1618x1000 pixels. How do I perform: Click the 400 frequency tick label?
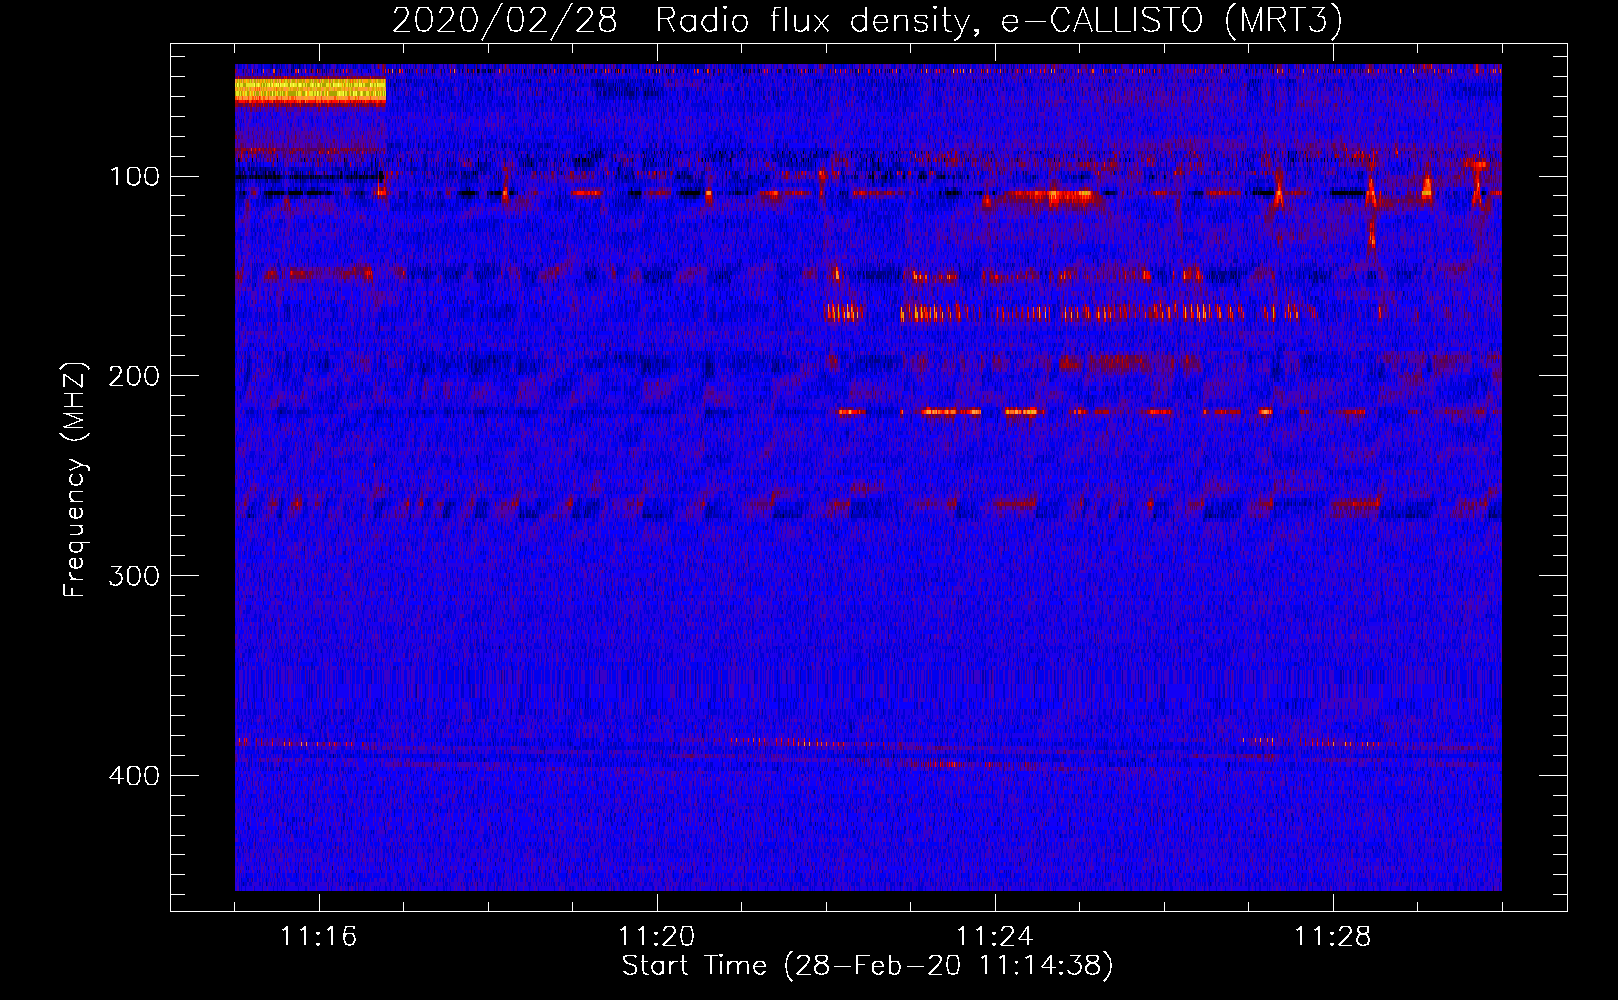(x=134, y=776)
